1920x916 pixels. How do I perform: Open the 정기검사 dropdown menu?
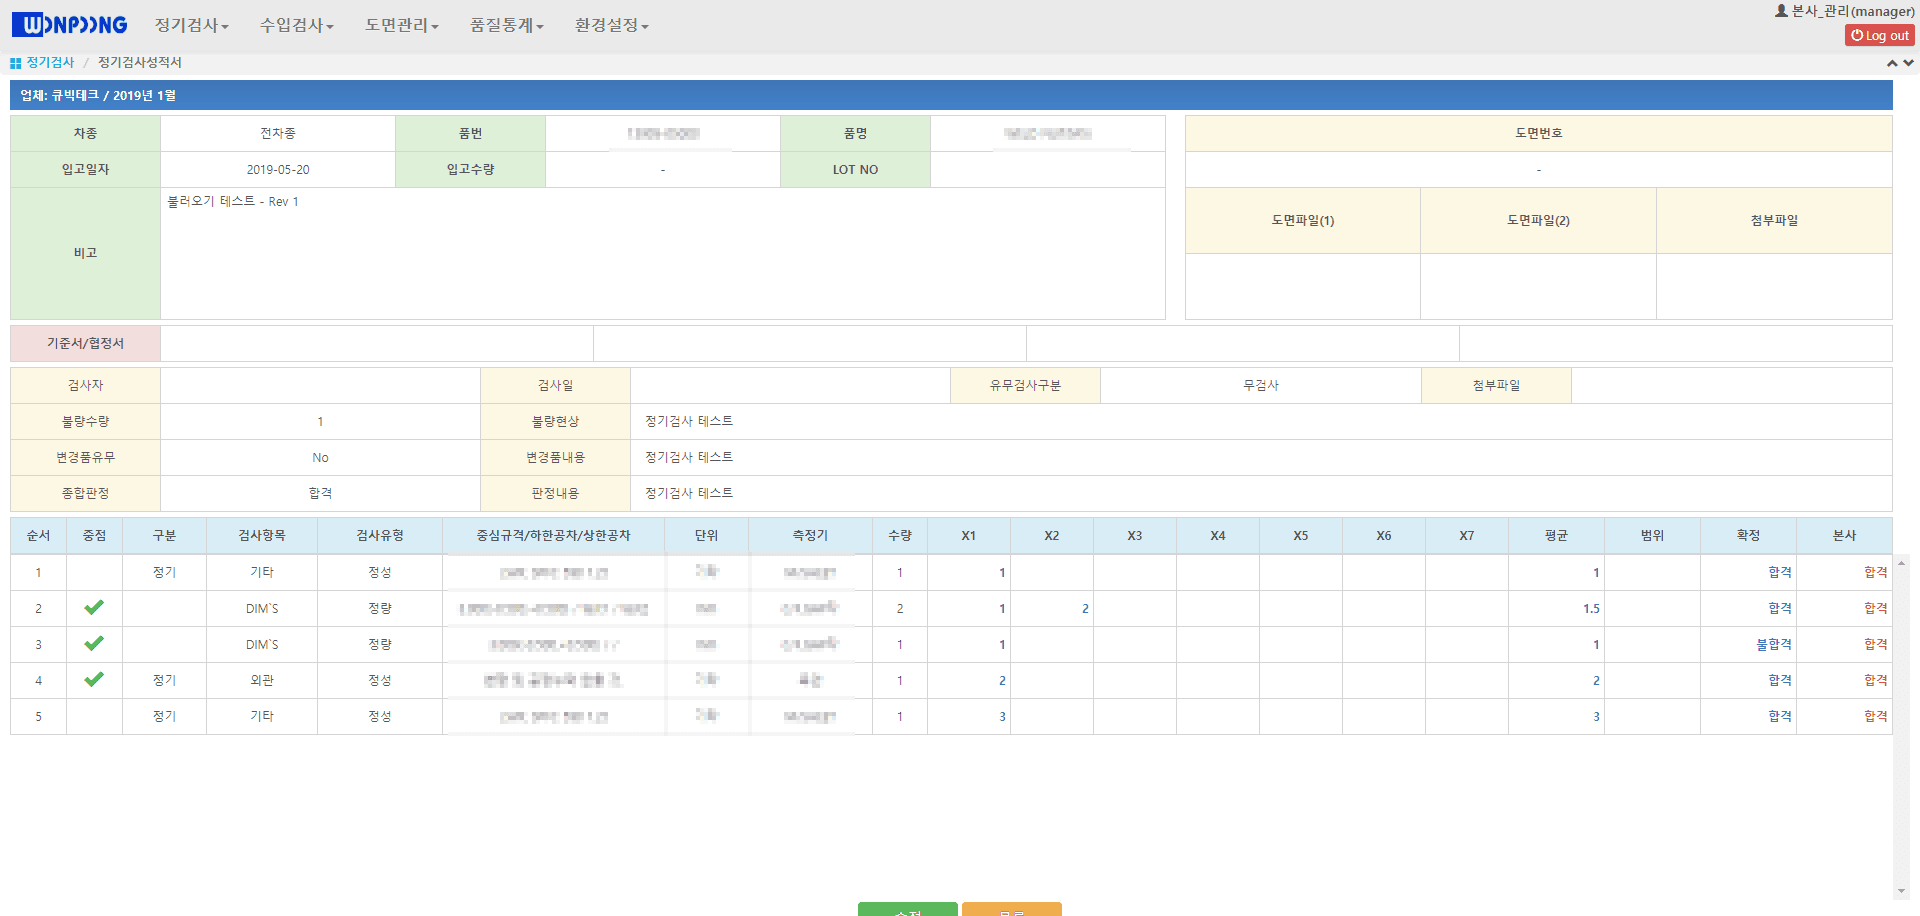coord(190,26)
